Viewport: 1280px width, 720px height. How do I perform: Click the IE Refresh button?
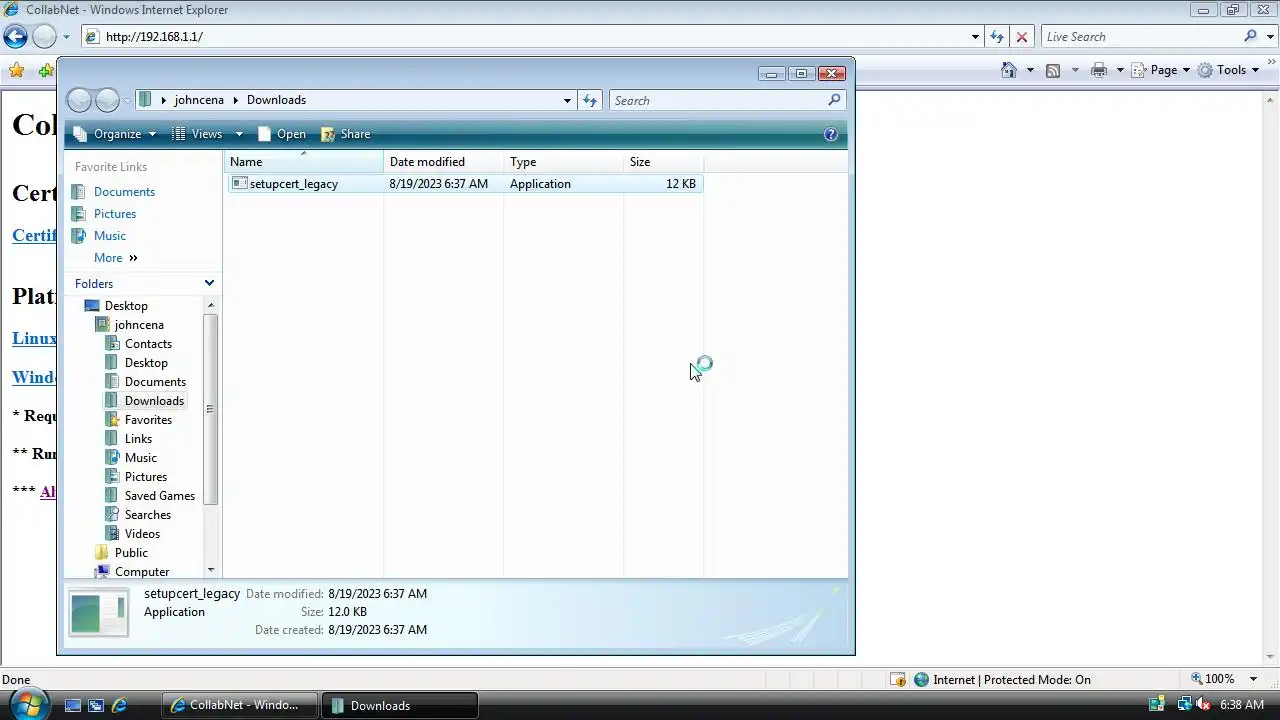coord(997,37)
